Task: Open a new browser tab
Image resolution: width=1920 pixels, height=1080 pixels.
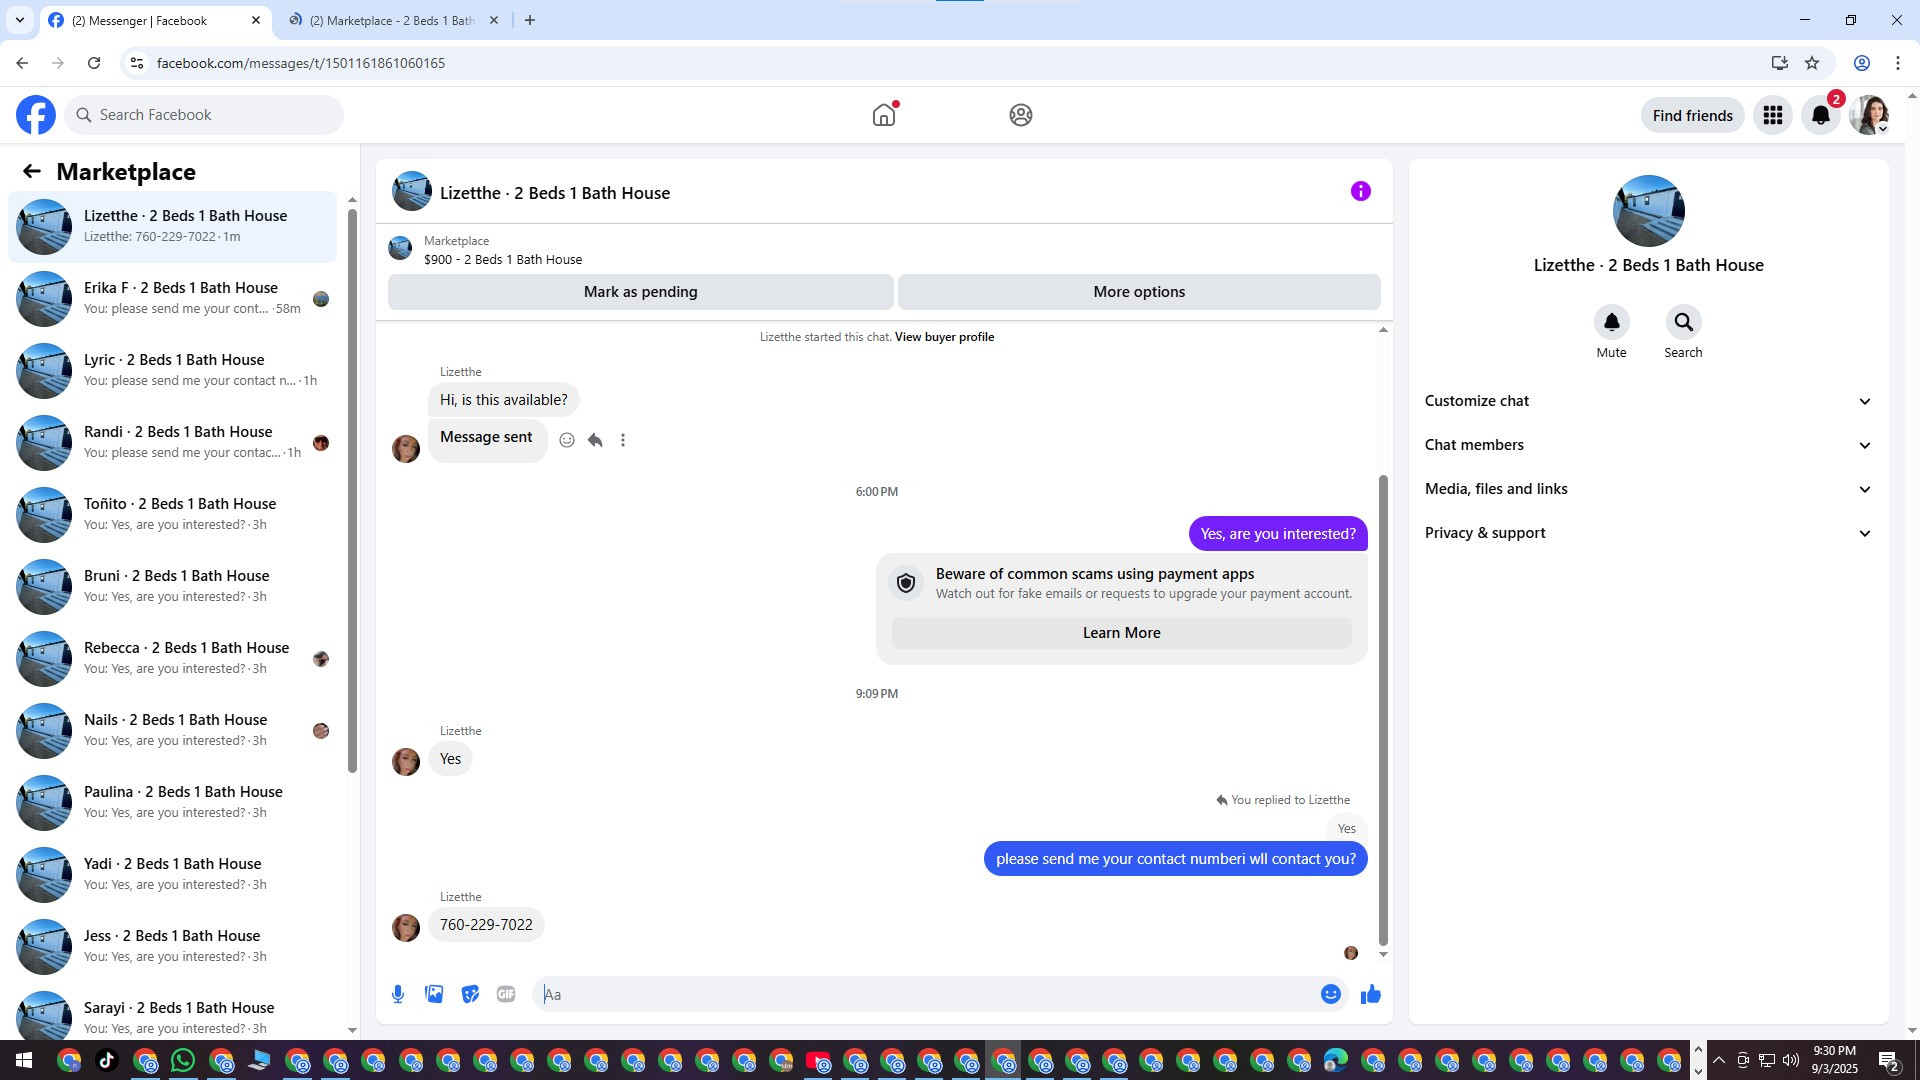Action: click(x=530, y=20)
